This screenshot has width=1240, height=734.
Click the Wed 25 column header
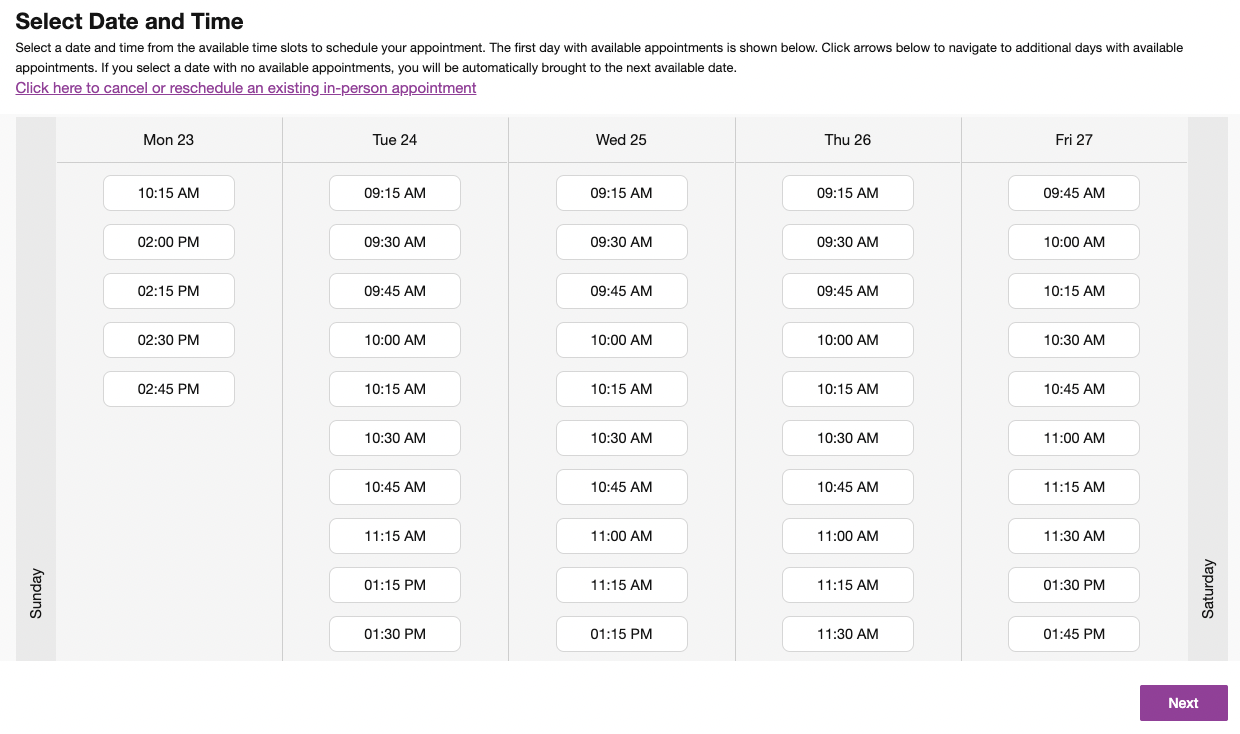click(x=622, y=140)
